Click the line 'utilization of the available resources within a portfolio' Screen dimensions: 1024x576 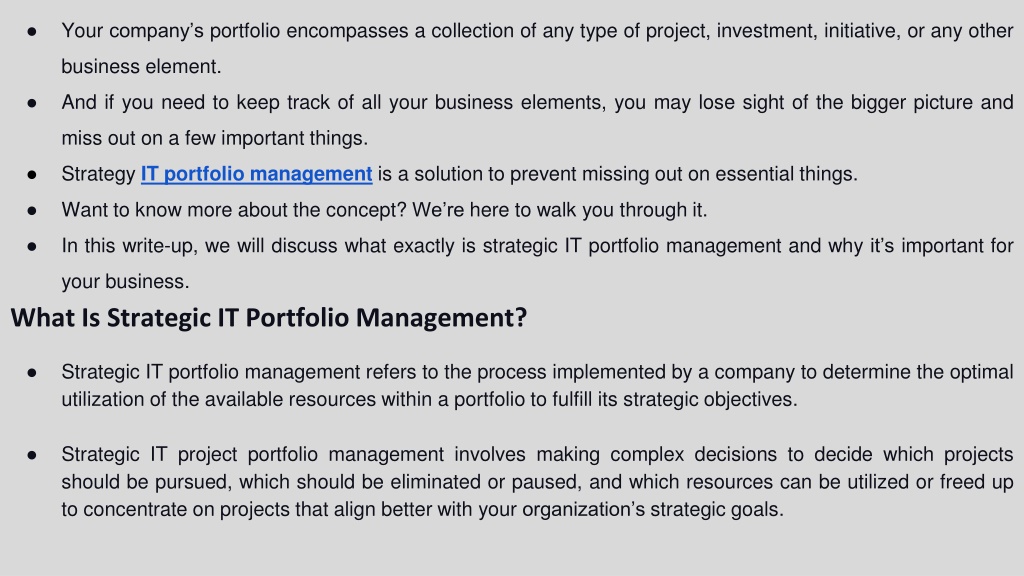click(x=429, y=399)
